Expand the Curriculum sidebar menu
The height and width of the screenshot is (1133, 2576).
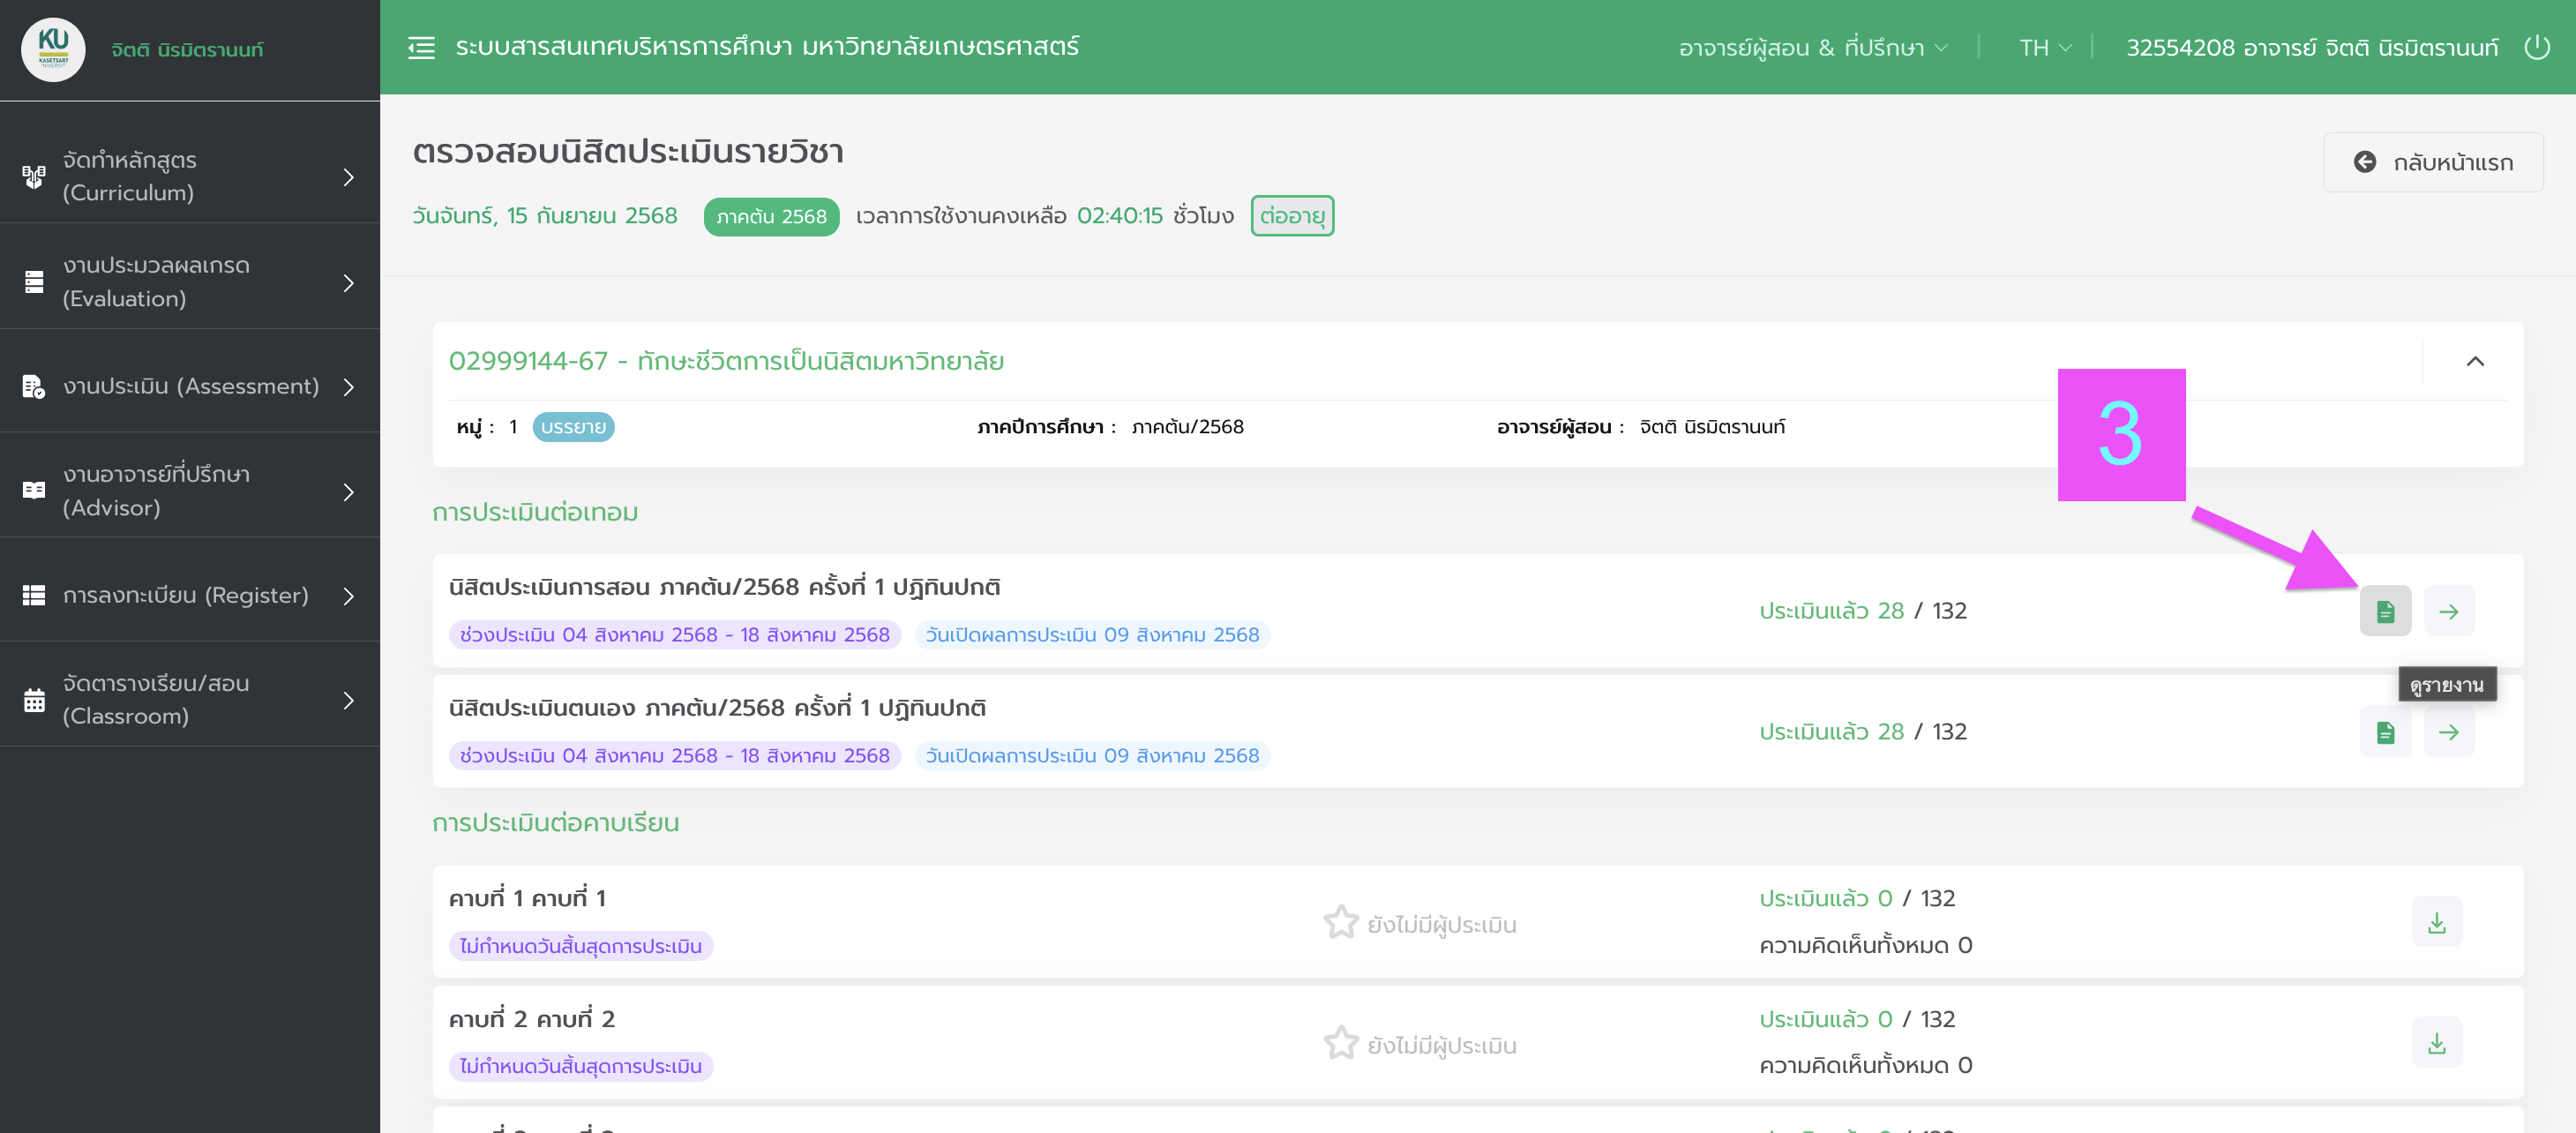pyautogui.click(x=190, y=176)
